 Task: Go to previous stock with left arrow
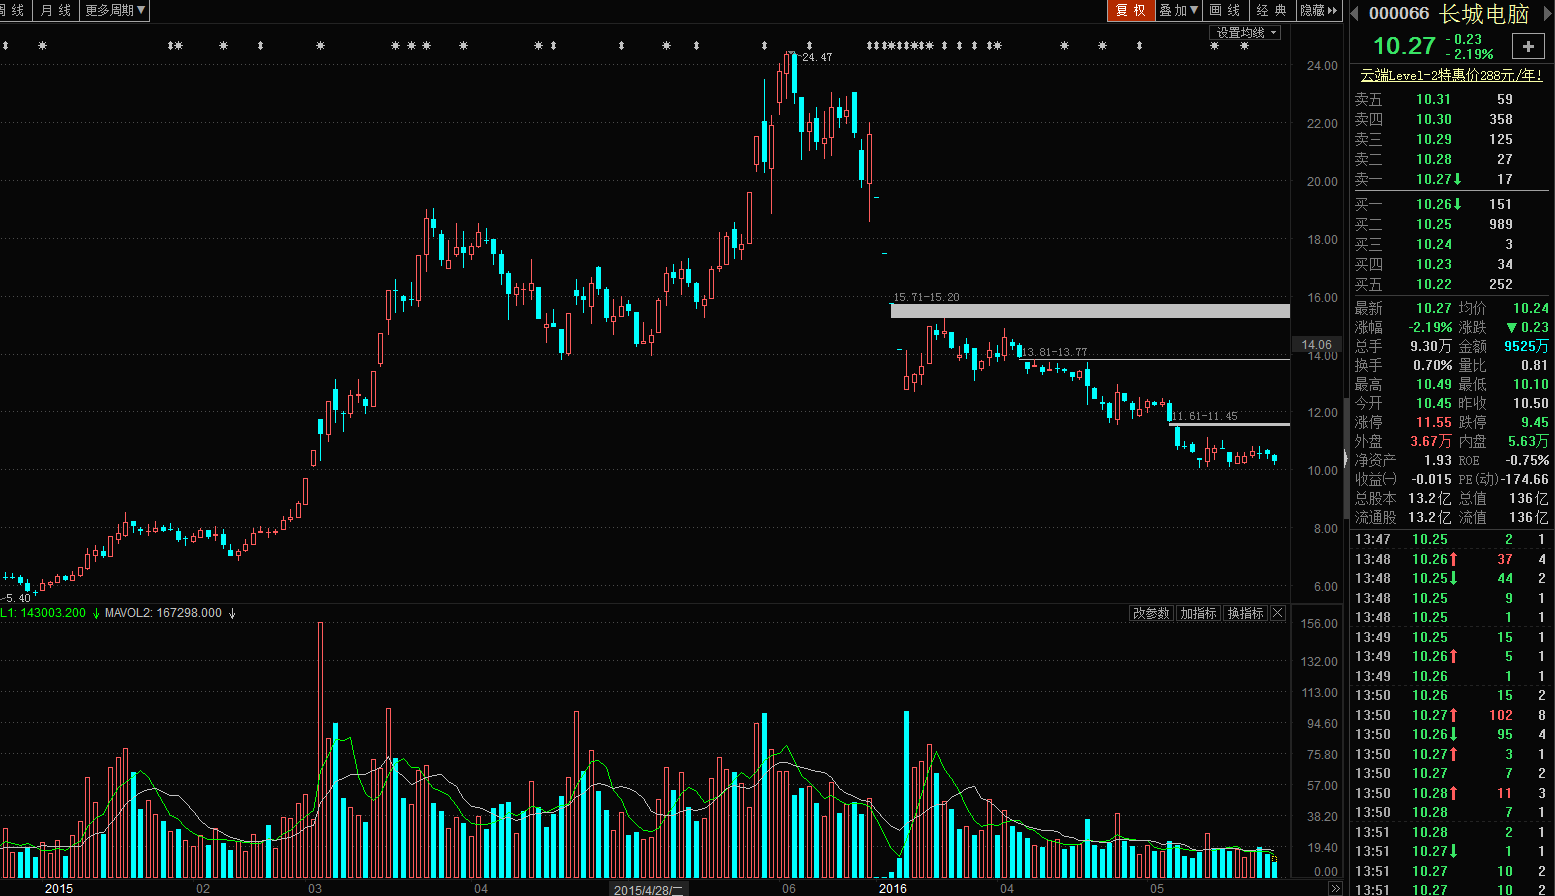[x=1354, y=14]
